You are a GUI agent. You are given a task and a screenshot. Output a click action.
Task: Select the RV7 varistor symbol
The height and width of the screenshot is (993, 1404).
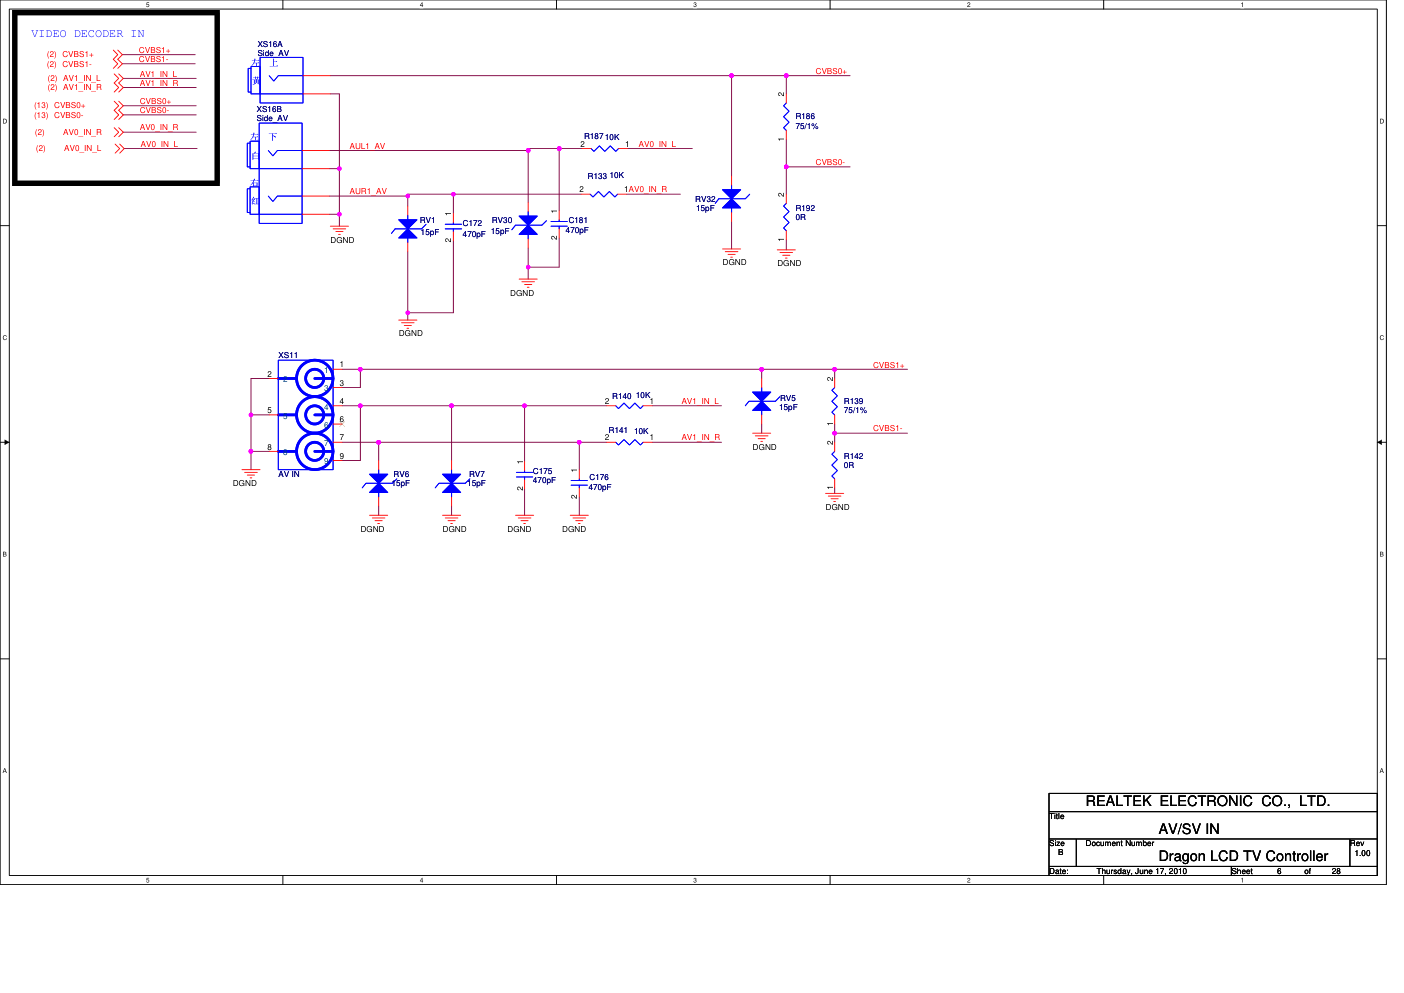click(x=451, y=484)
